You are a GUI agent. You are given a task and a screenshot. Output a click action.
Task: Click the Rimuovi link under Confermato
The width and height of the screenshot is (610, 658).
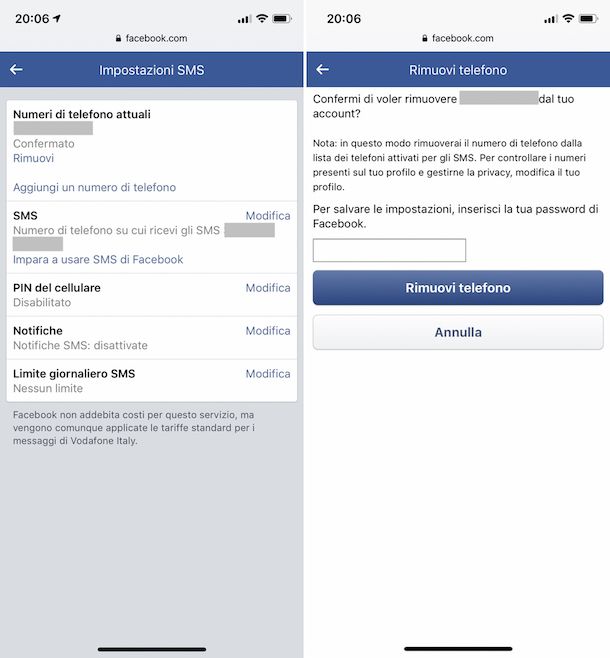(34, 158)
